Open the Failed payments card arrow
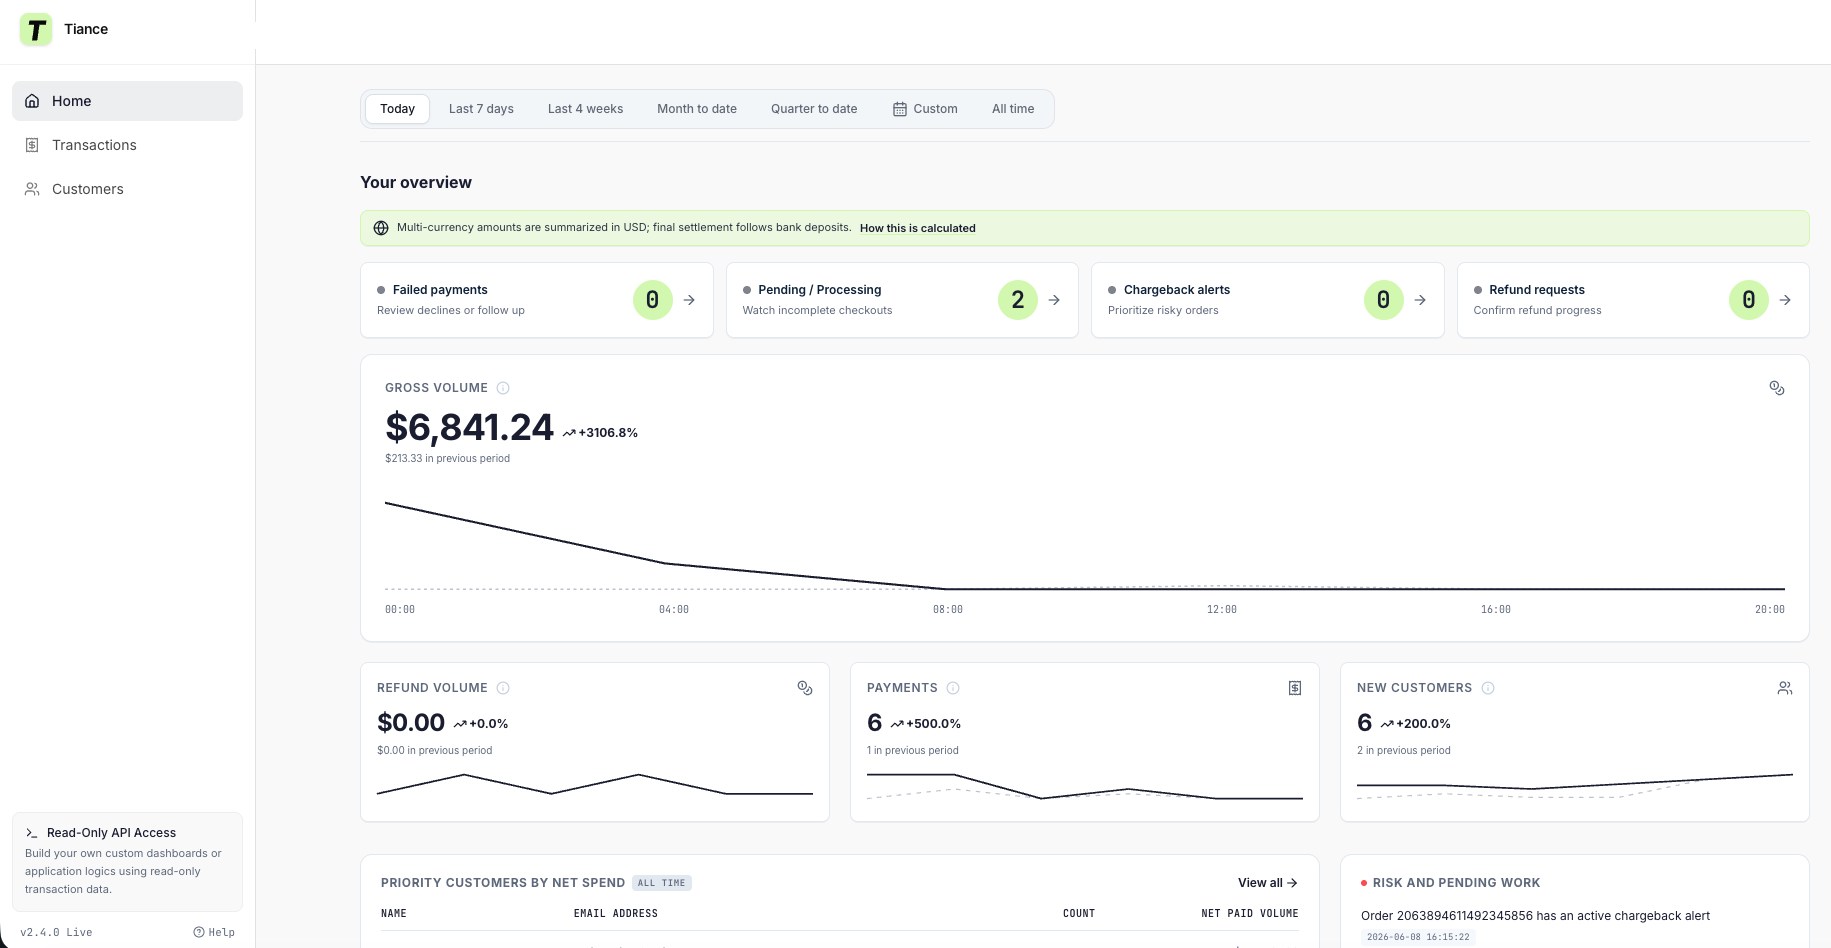This screenshot has width=1831, height=948. click(x=689, y=300)
